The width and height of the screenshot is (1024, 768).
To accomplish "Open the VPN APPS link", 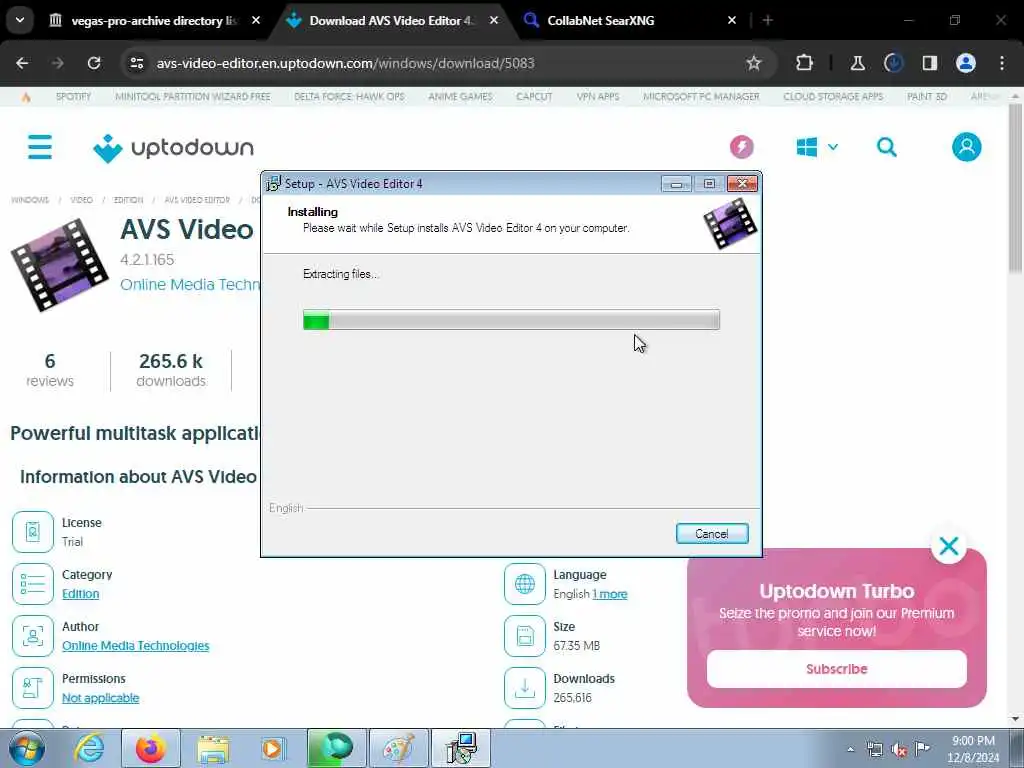I will 598,96.
